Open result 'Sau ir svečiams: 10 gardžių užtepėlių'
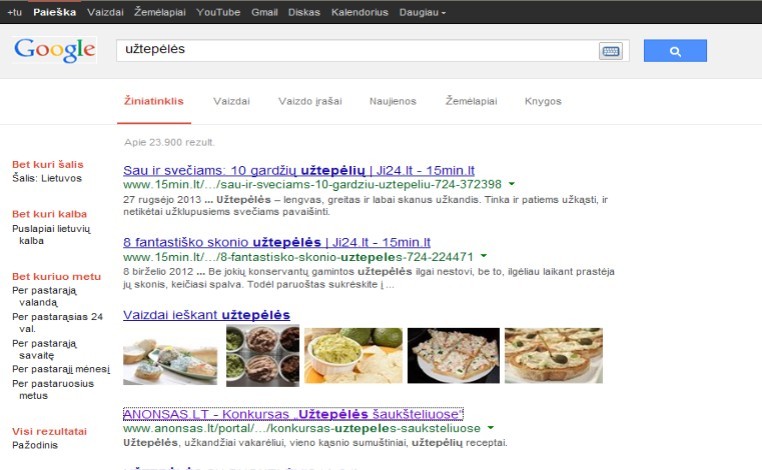Image resolution: width=762 pixels, height=470 pixels. pyautogui.click(x=299, y=171)
